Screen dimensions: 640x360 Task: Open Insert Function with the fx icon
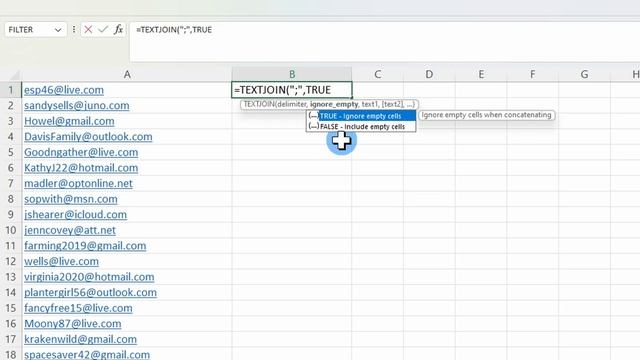pos(118,29)
